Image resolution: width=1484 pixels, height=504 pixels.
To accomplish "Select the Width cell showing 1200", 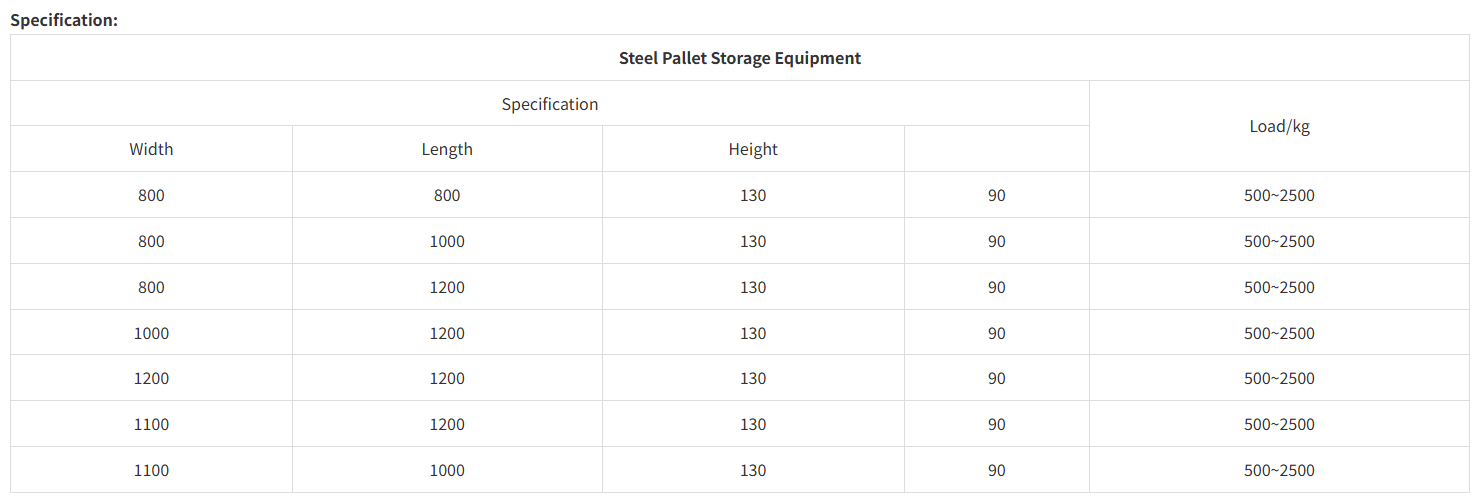I will coord(151,378).
